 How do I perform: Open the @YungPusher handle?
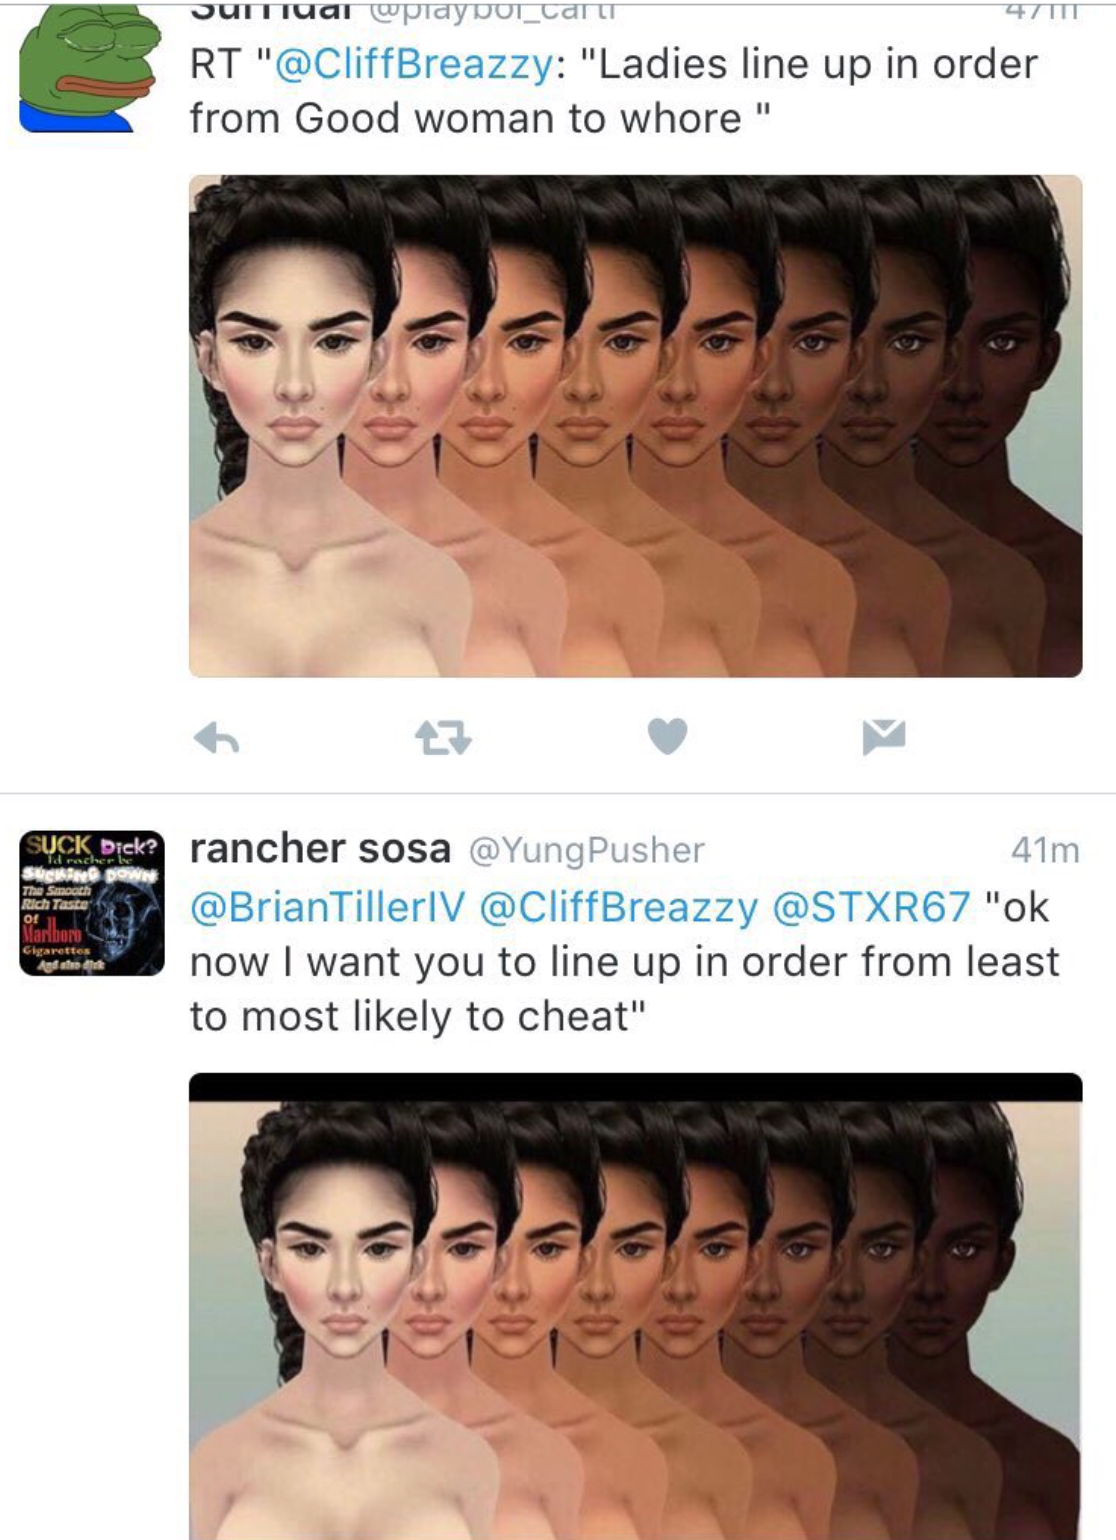click(x=587, y=850)
